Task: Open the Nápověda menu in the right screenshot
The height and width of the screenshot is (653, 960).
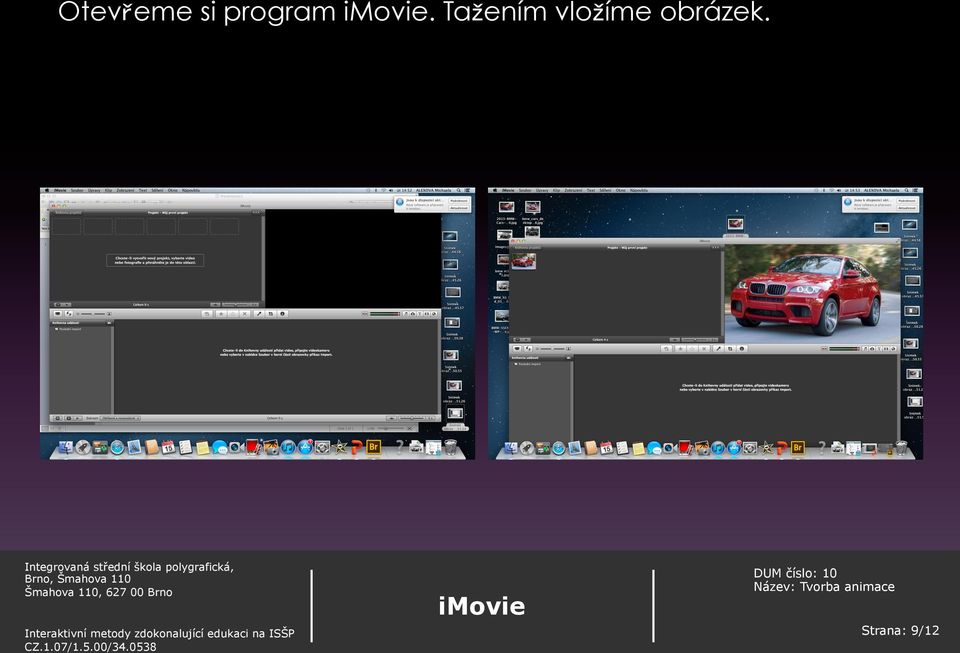Action: pyautogui.click(x=639, y=190)
